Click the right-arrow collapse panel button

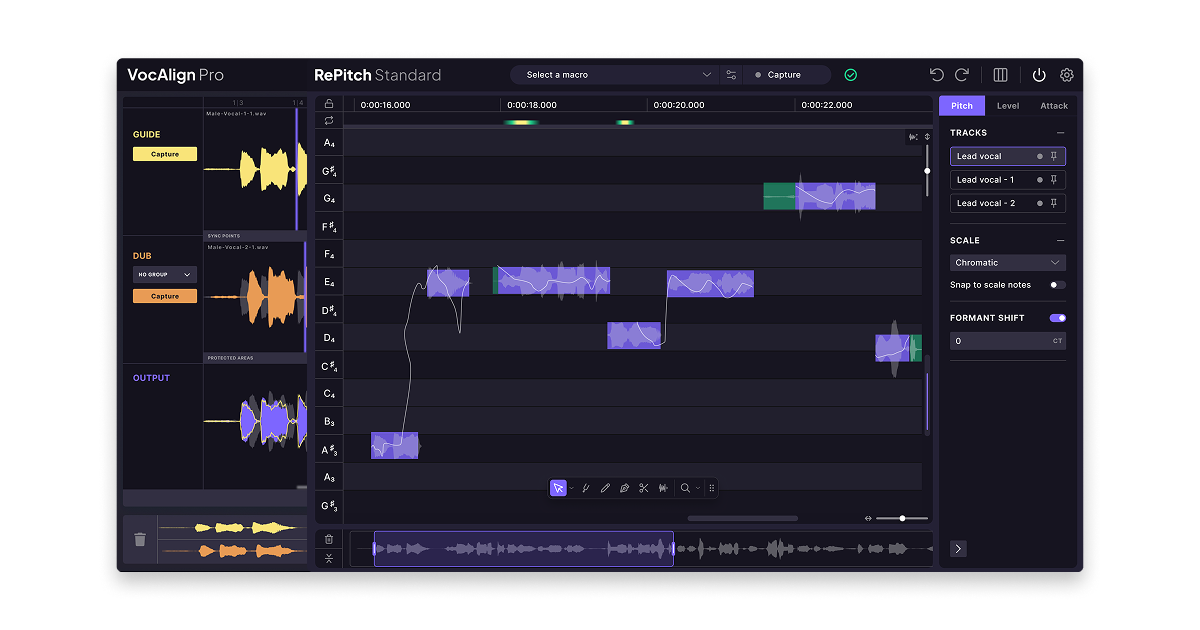pyautogui.click(x=958, y=548)
